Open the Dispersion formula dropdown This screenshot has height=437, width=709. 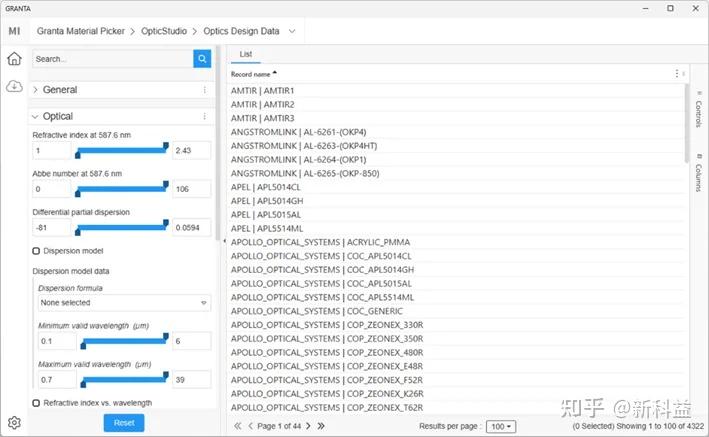(124, 303)
